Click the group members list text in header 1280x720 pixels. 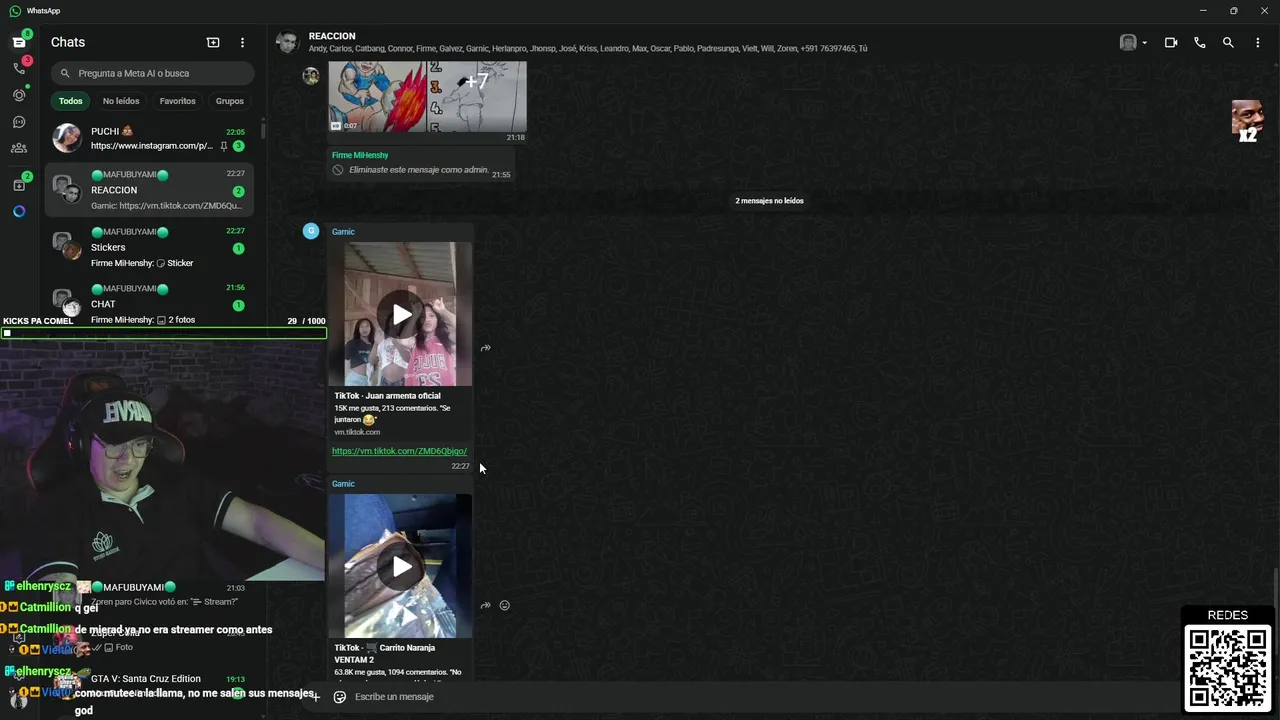coord(588,49)
